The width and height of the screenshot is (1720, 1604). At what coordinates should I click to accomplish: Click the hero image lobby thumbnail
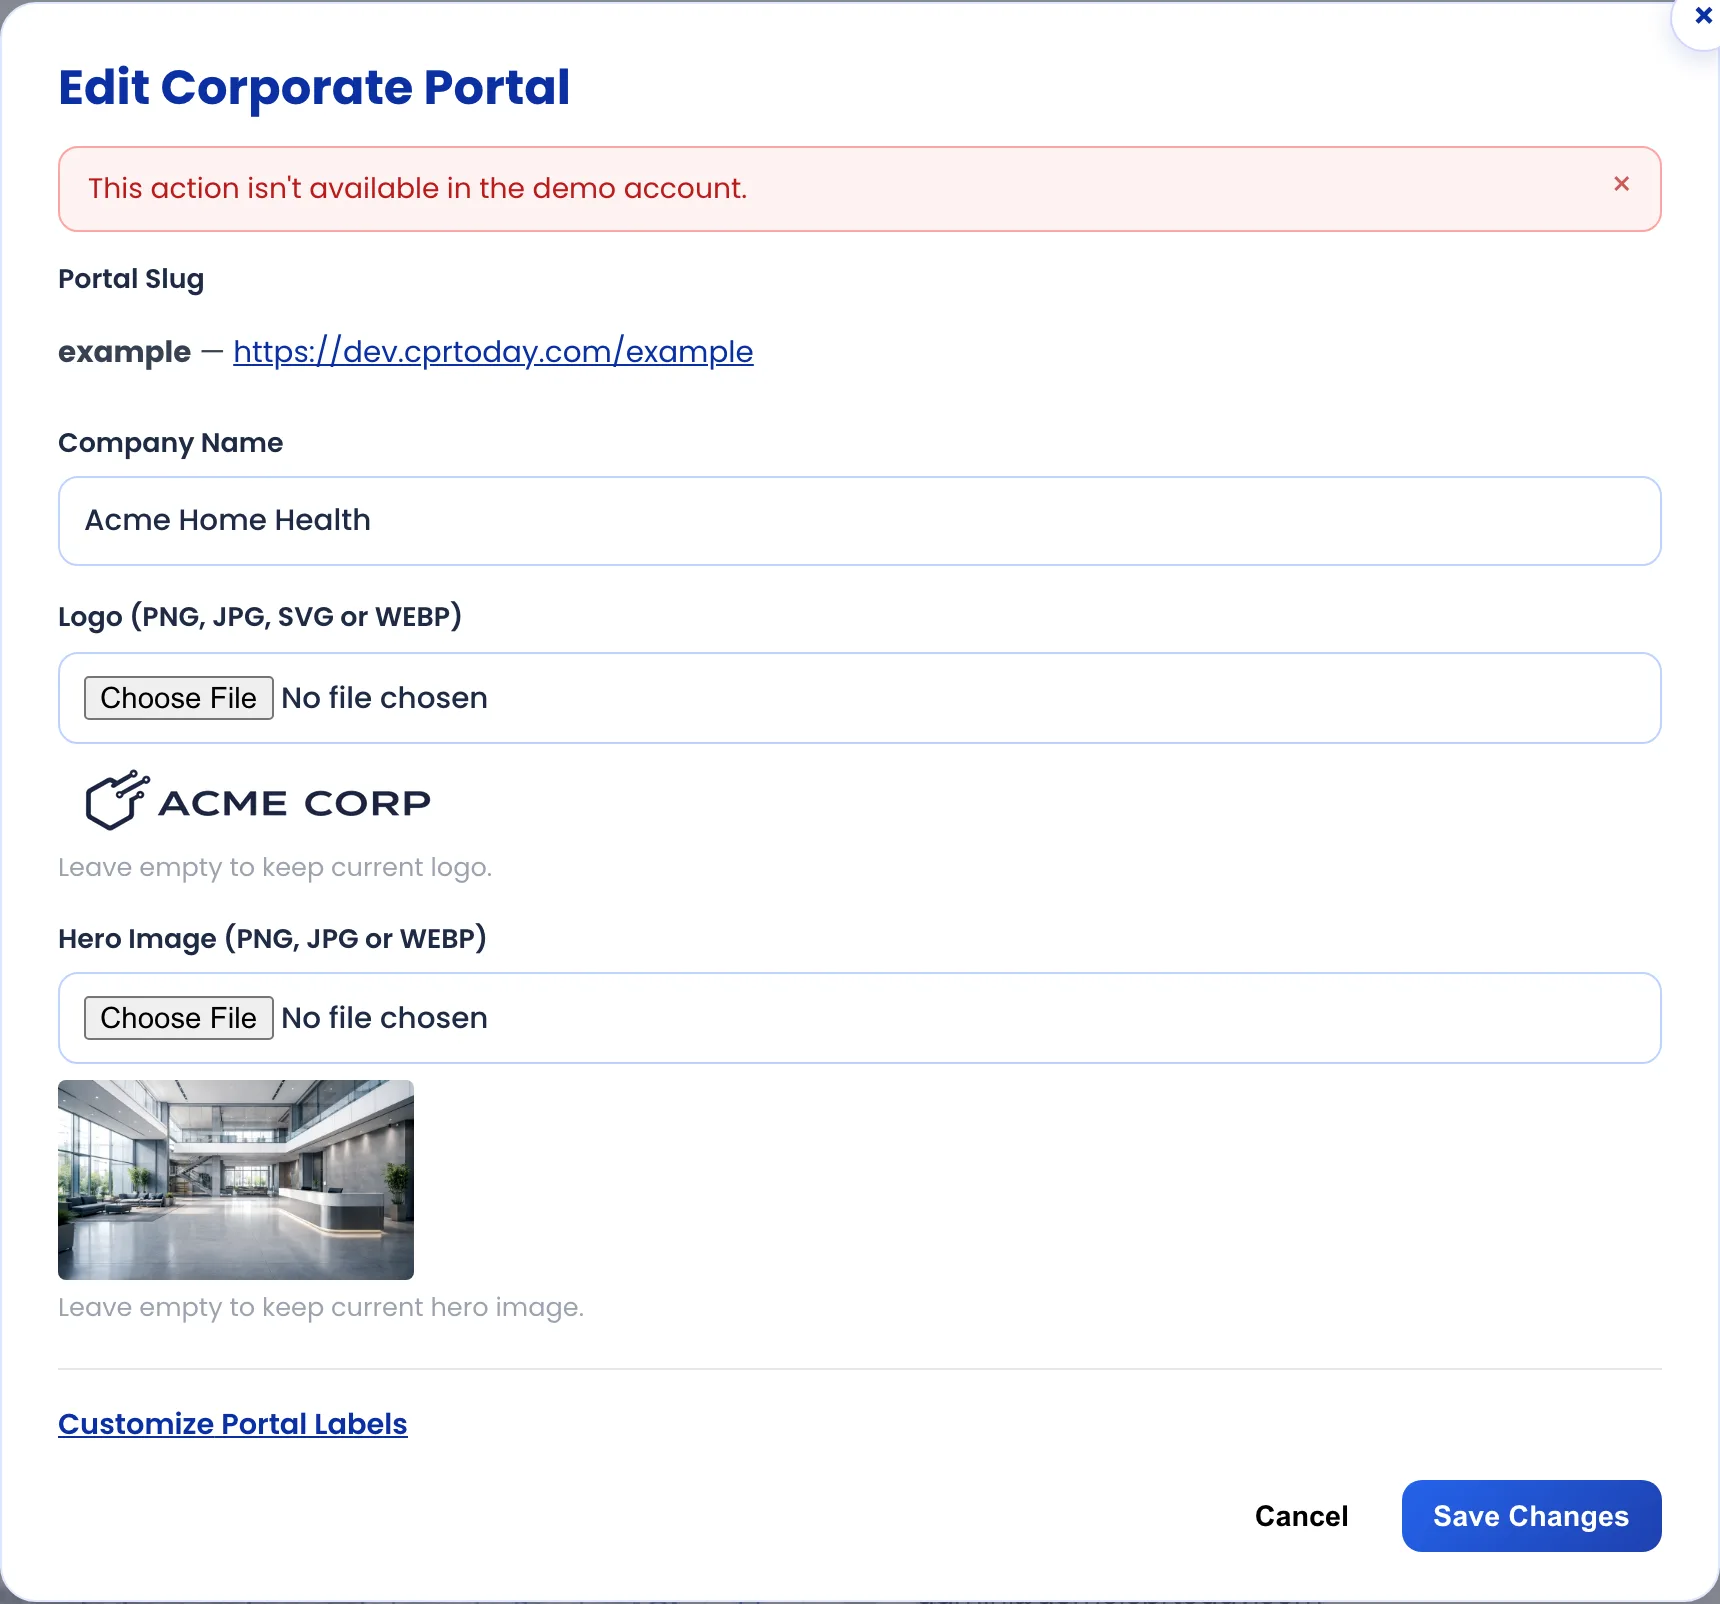click(236, 1180)
